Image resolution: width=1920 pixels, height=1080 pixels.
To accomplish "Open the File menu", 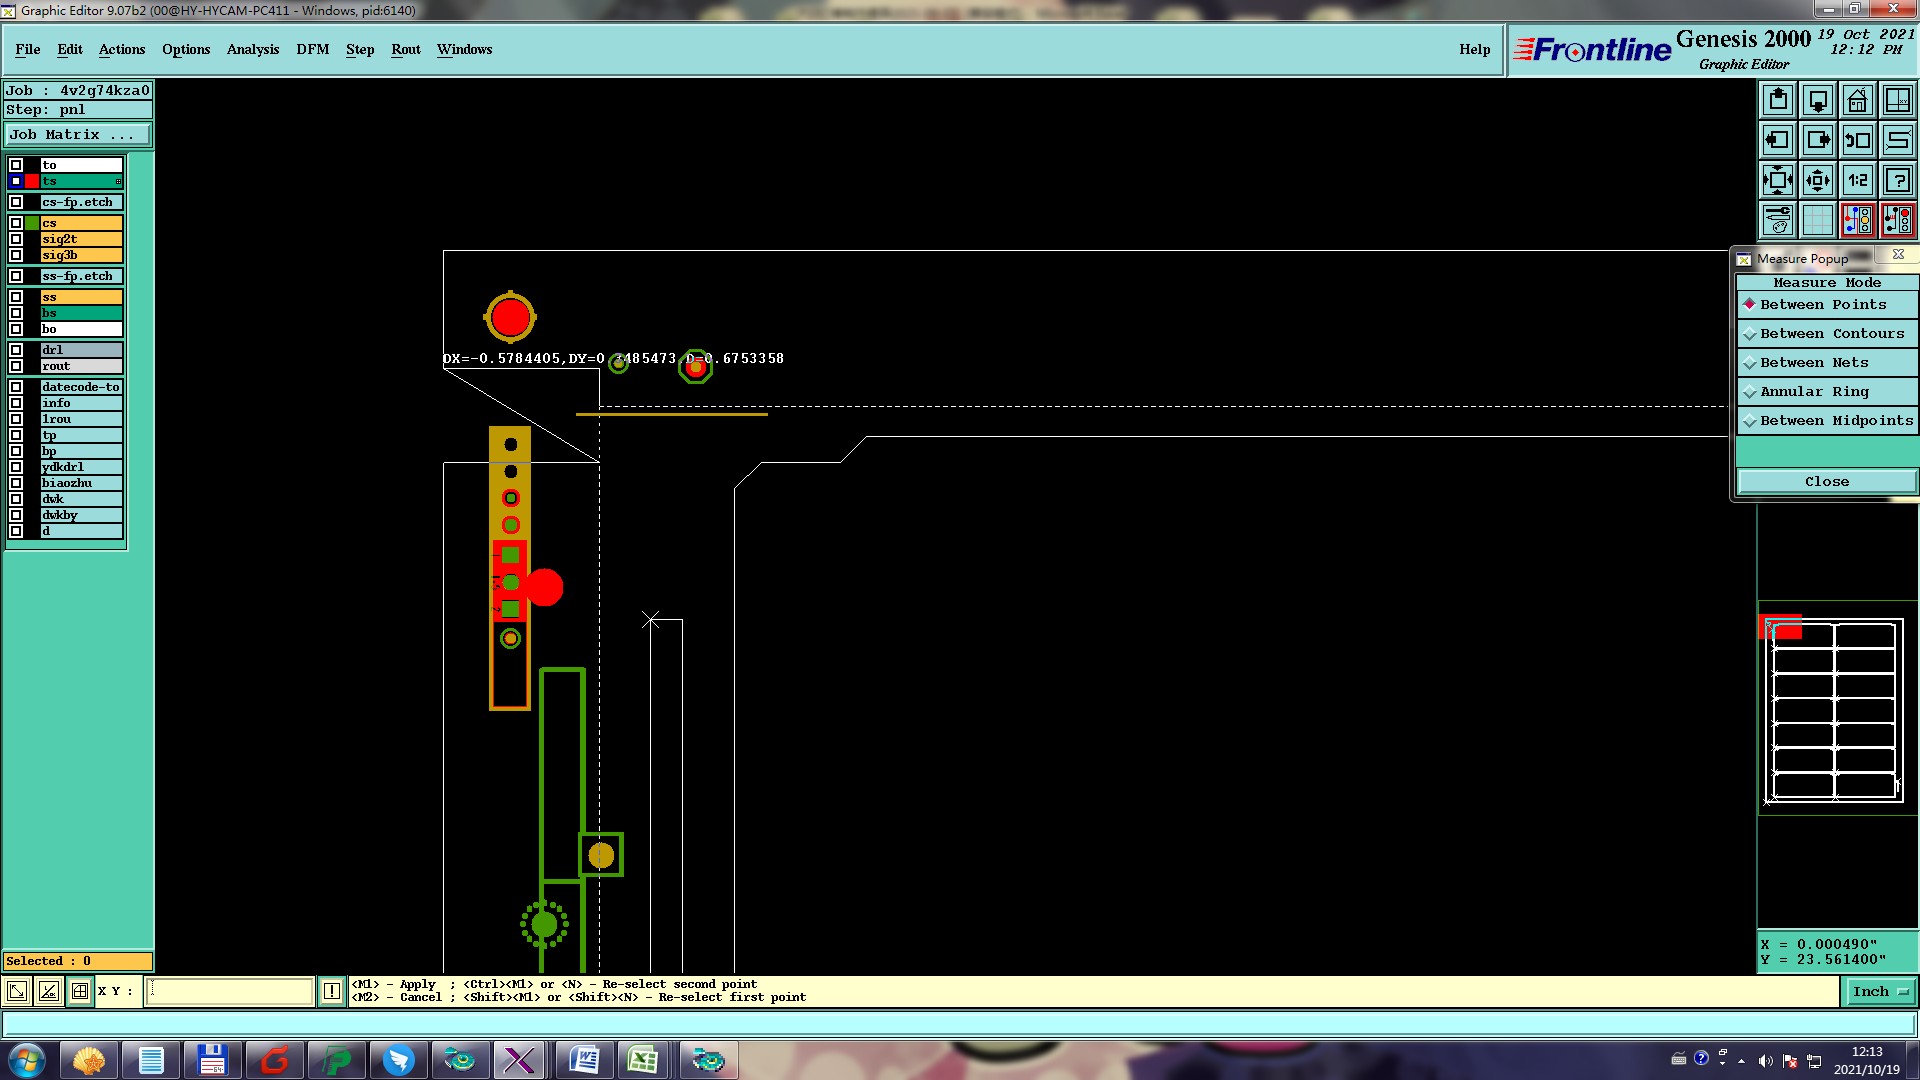I will point(28,49).
